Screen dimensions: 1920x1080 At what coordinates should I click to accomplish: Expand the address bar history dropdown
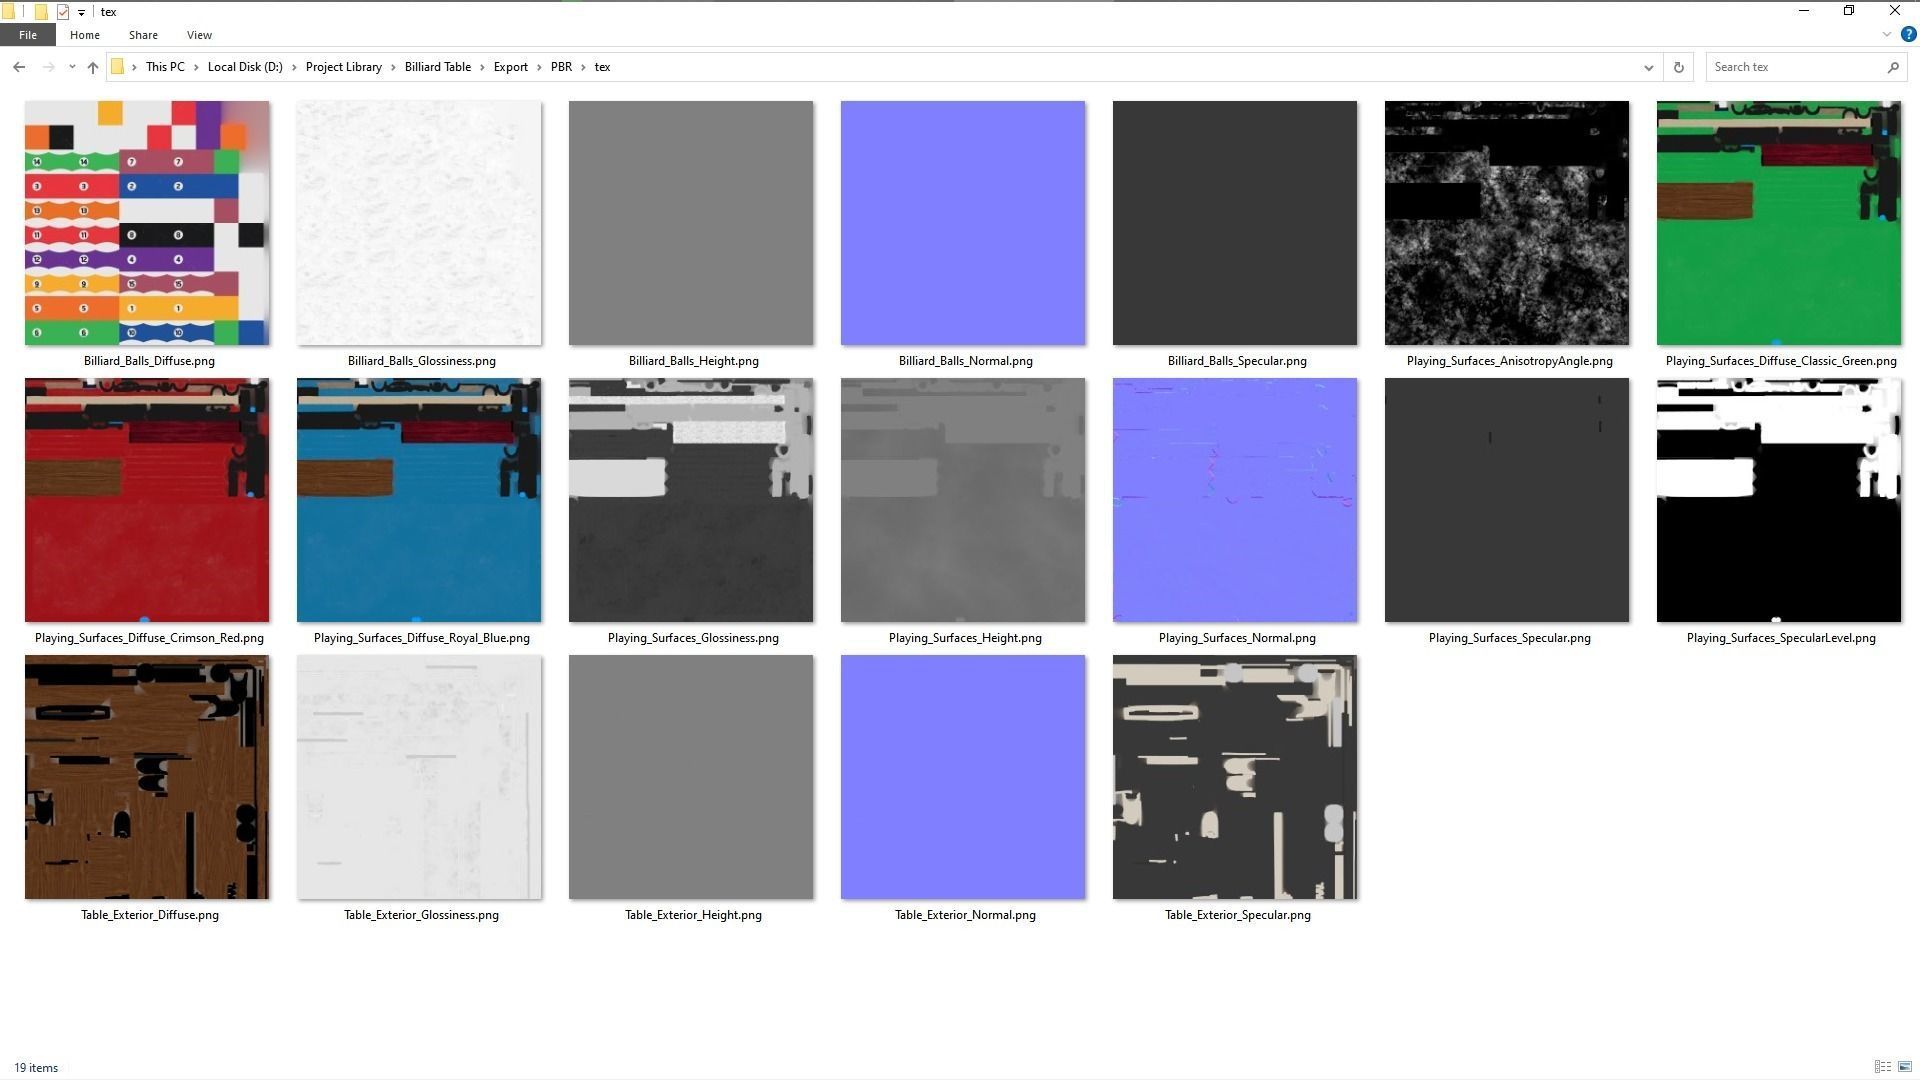tap(1648, 67)
